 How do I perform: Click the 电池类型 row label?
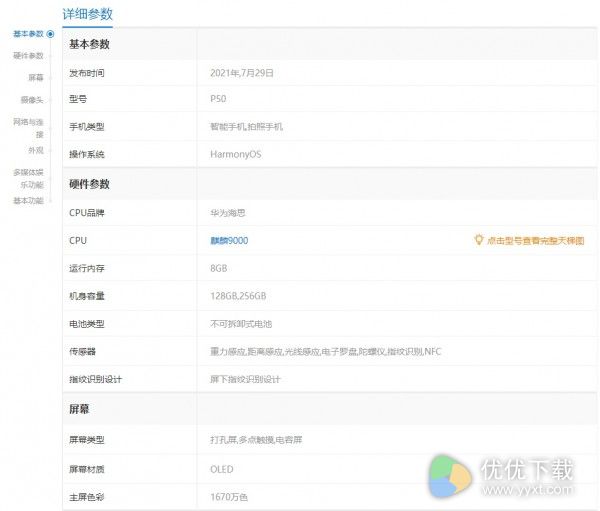tap(87, 324)
